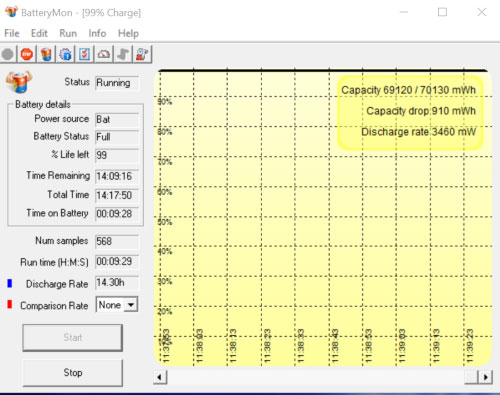
Task: Click the red stop sign toolbar icon
Action: (x=27, y=54)
